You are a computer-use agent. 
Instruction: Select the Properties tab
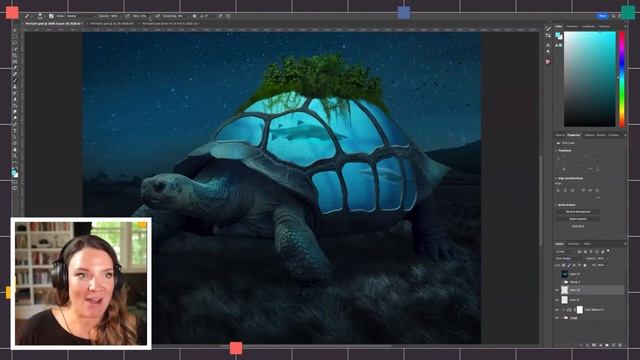[x=574, y=135]
